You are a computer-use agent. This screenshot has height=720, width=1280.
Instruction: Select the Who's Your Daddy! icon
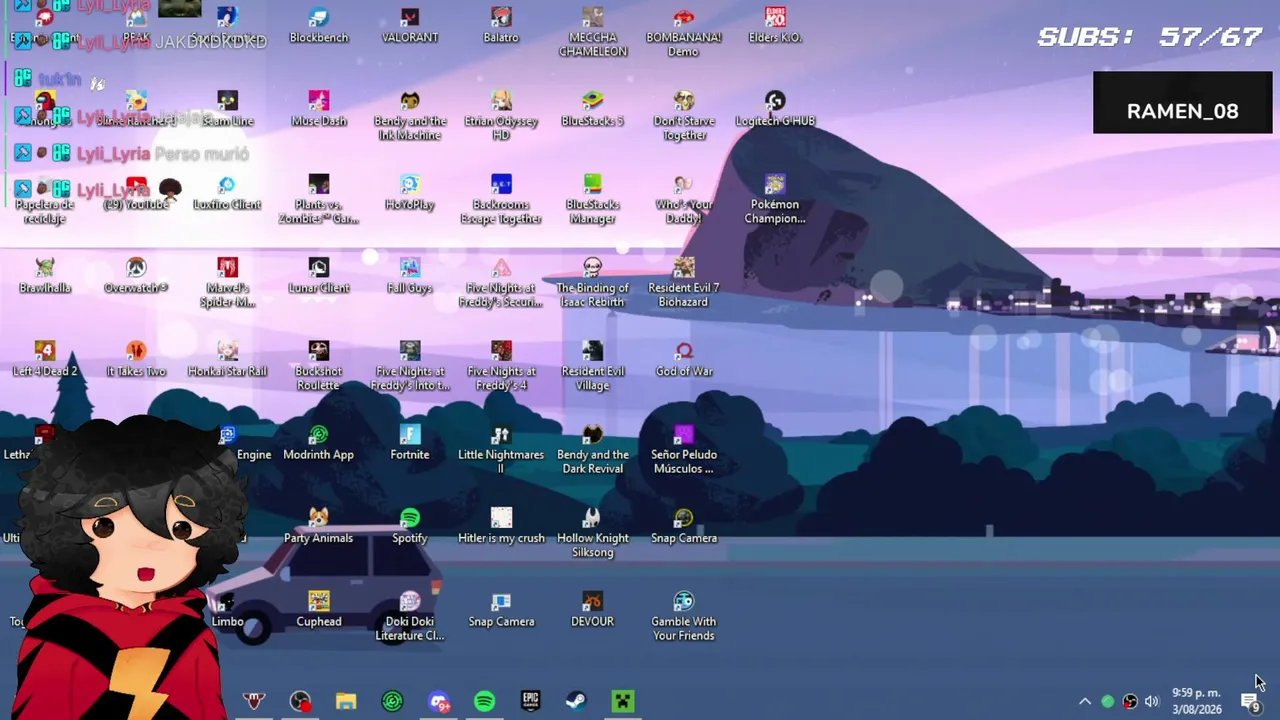(x=684, y=199)
